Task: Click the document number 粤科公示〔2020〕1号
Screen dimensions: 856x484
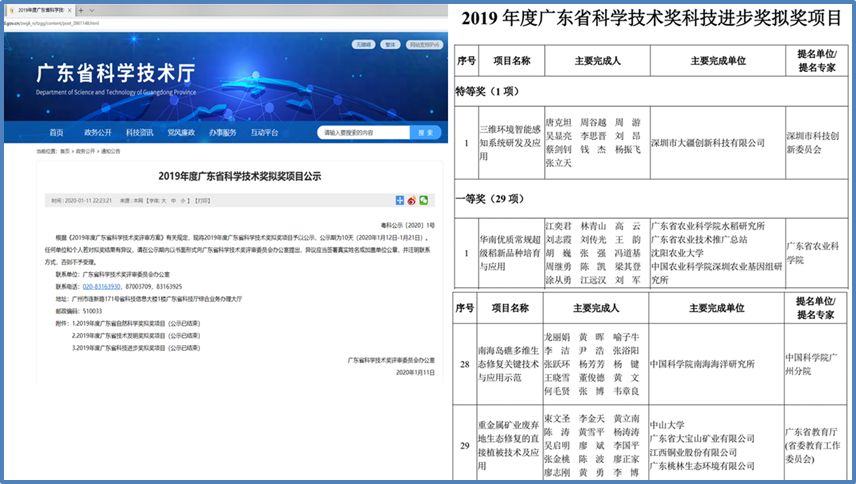Action: pyautogui.click(x=407, y=225)
